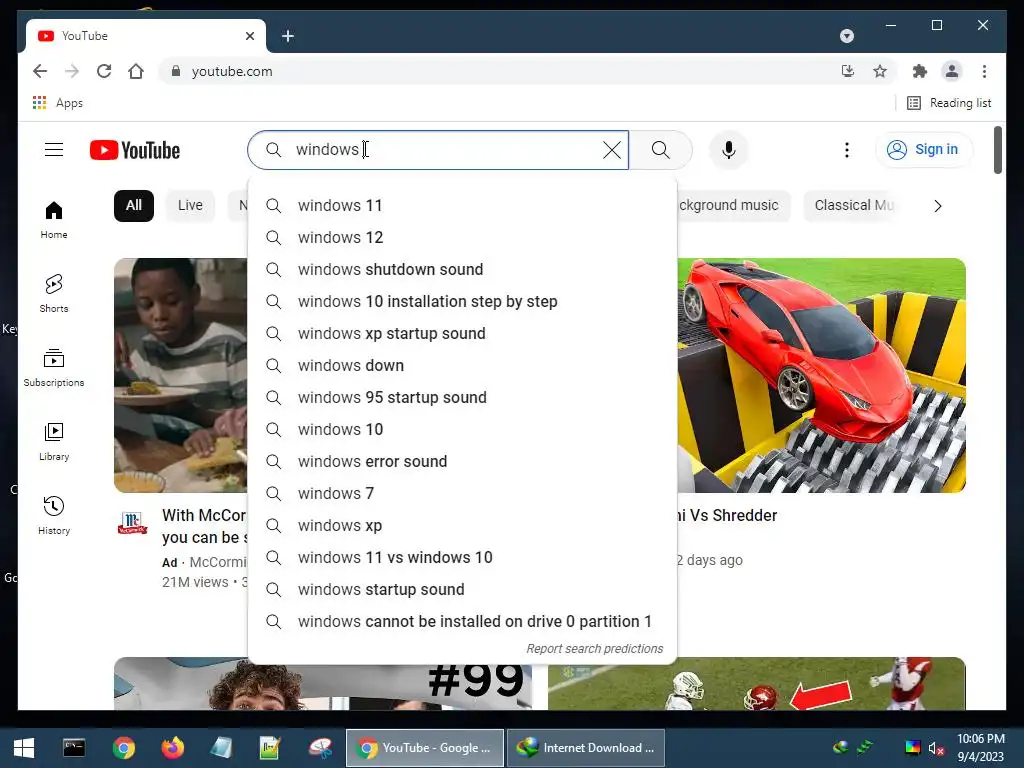Click Report search predictions link
The width and height of the screenshot is (1024, 768).
(594, 648)
